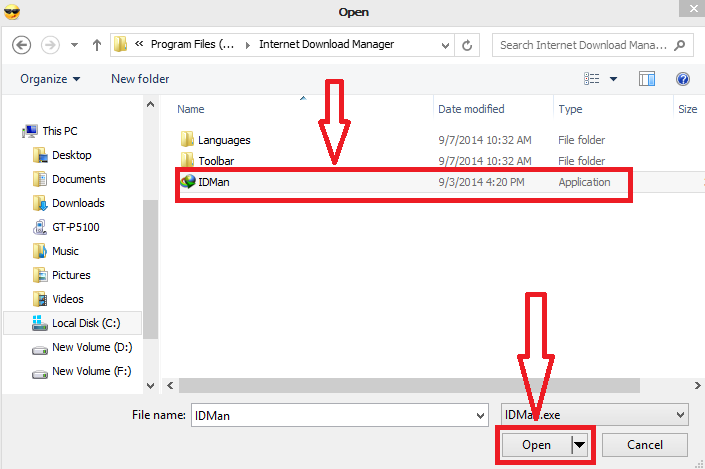Sort by the Type column
This screenshot has height=469, width=705.
570,109
